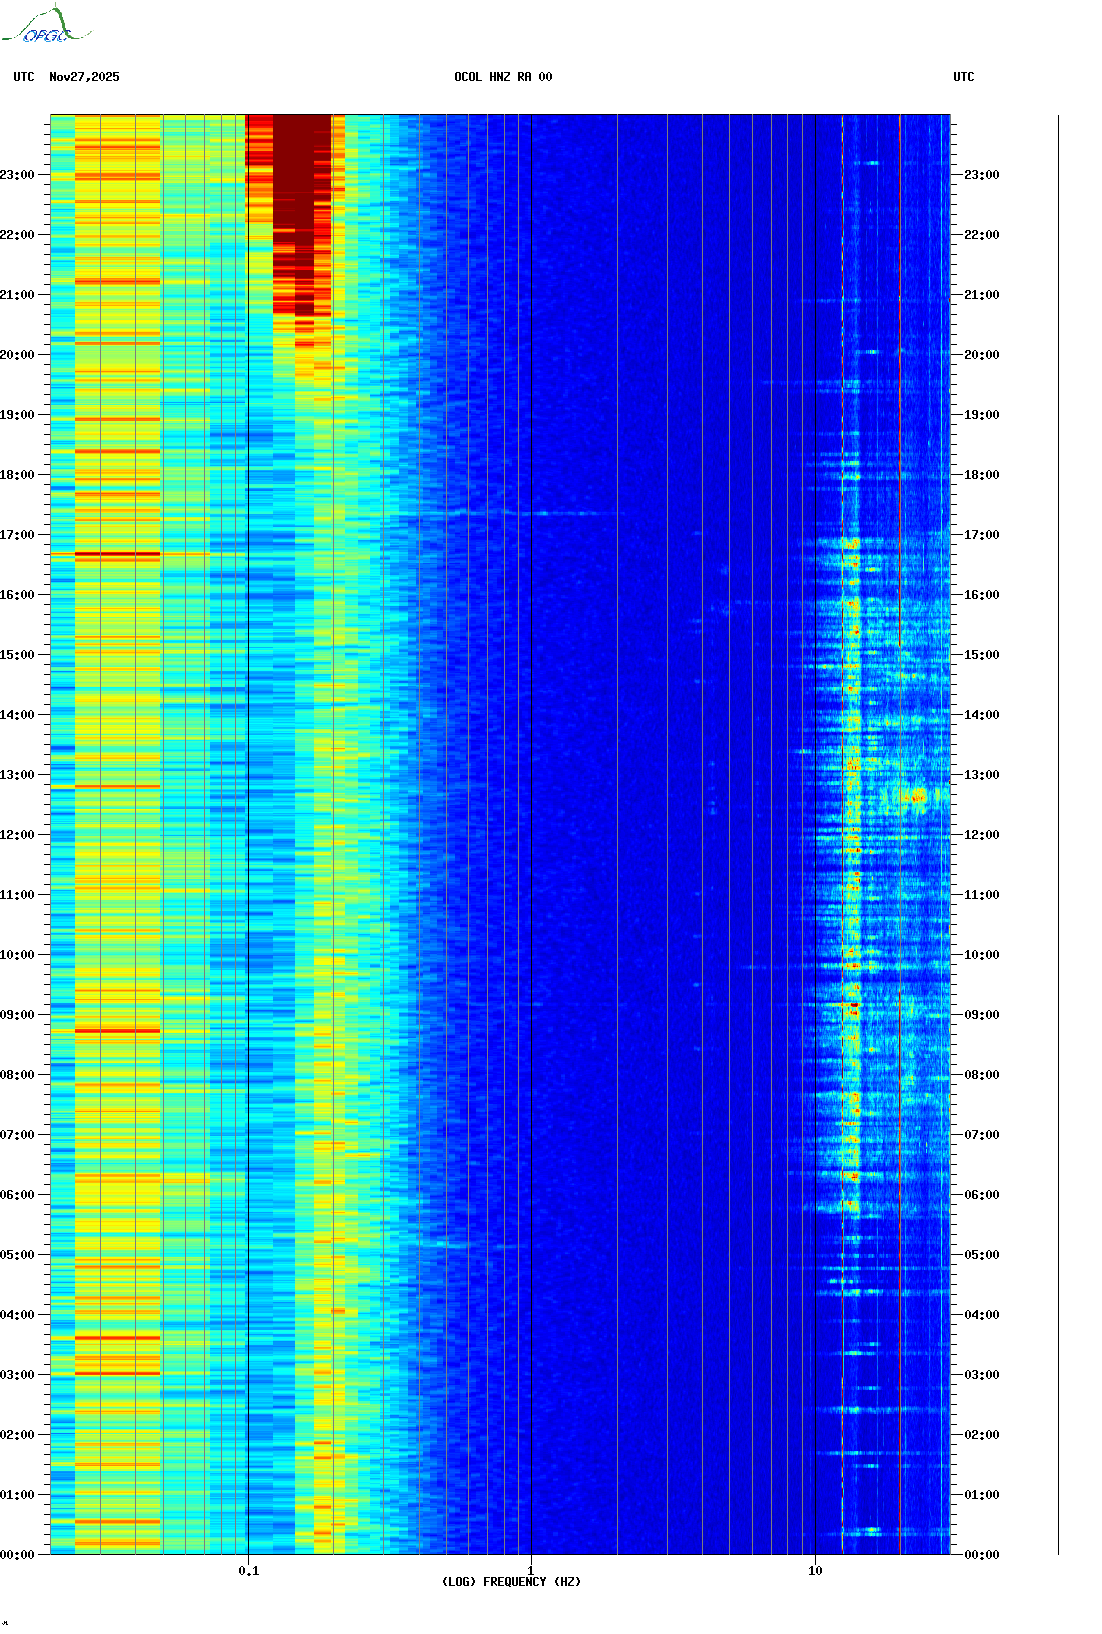Click the right axis 12:00 time label
Screen dimensions: 1102x1634
982,835
